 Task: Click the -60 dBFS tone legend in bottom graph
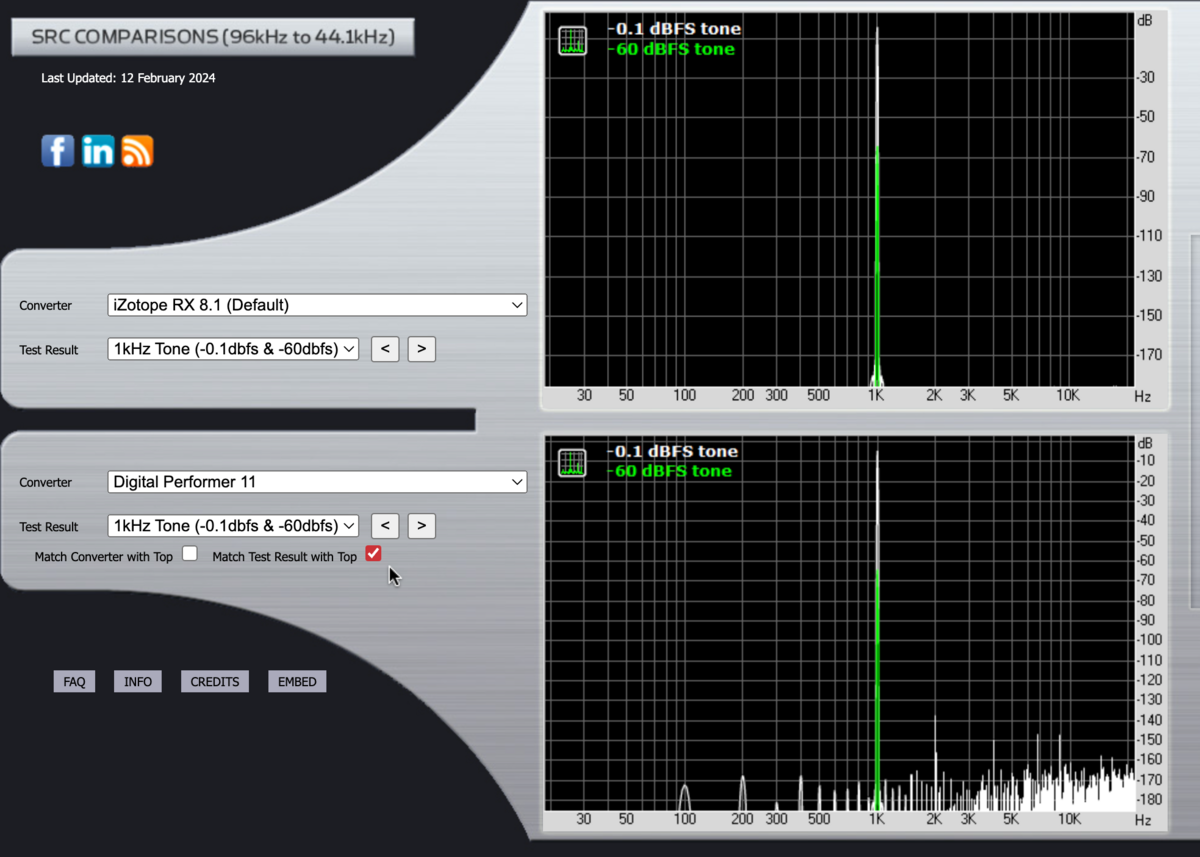(x=669, y=471)
